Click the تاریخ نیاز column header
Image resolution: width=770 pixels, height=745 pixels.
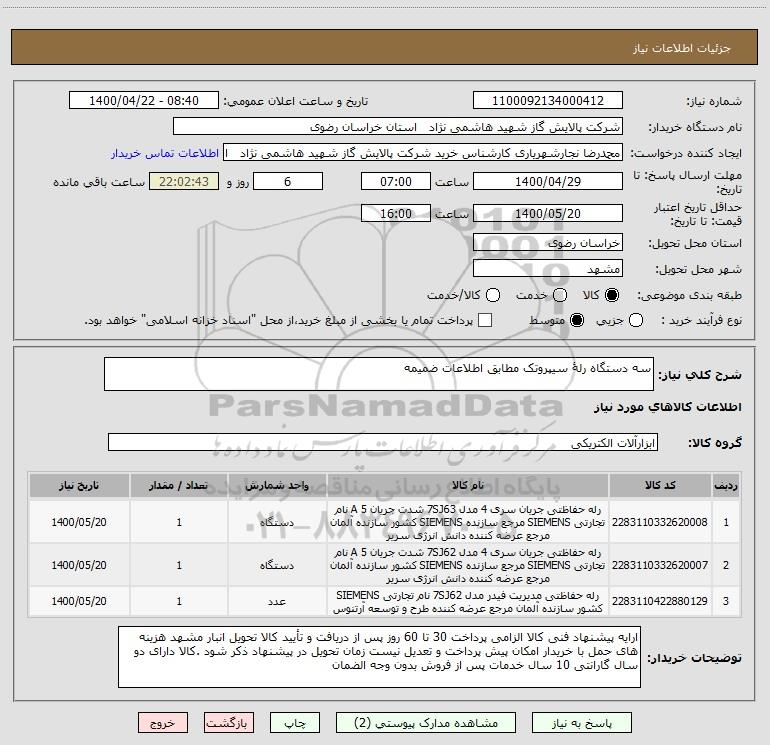tap(79, 485)
